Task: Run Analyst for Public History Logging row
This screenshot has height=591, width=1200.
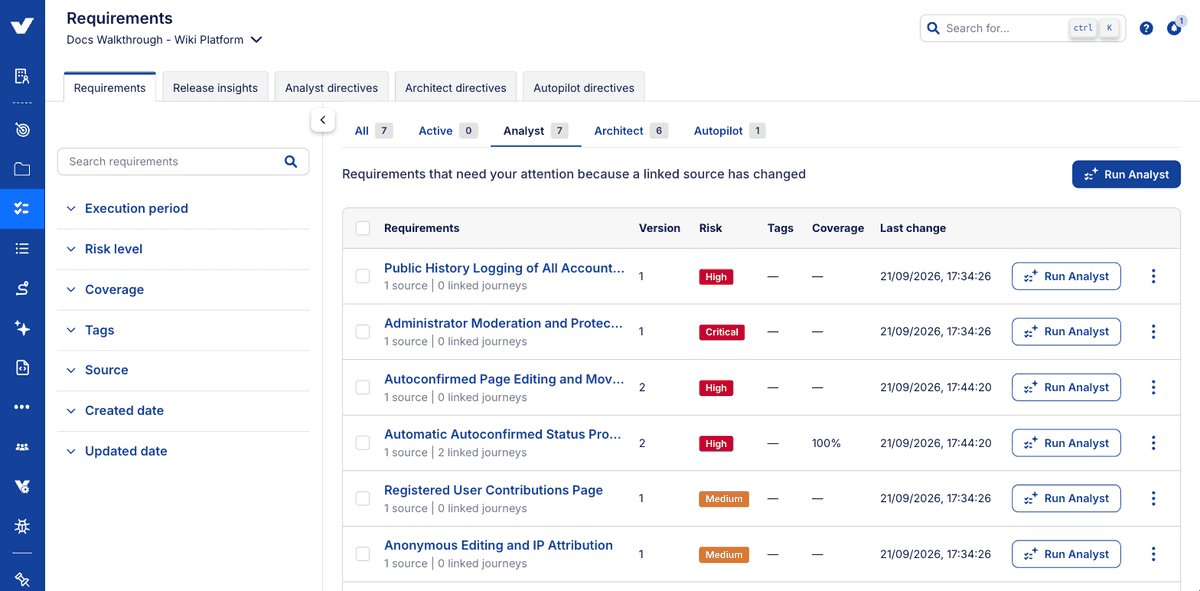Action: [1066, 276]
